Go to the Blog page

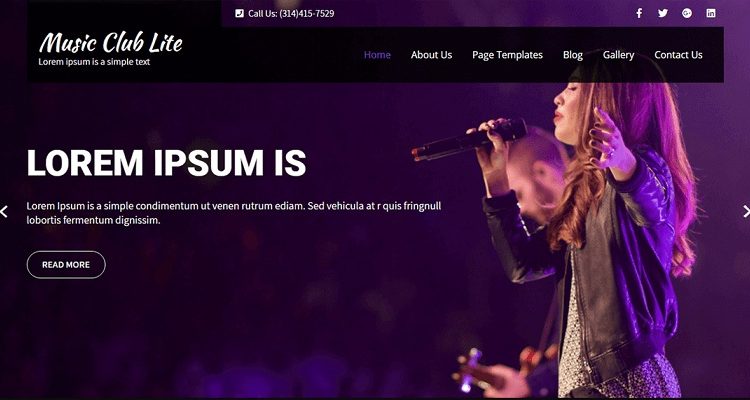click(x=573, y=55)
